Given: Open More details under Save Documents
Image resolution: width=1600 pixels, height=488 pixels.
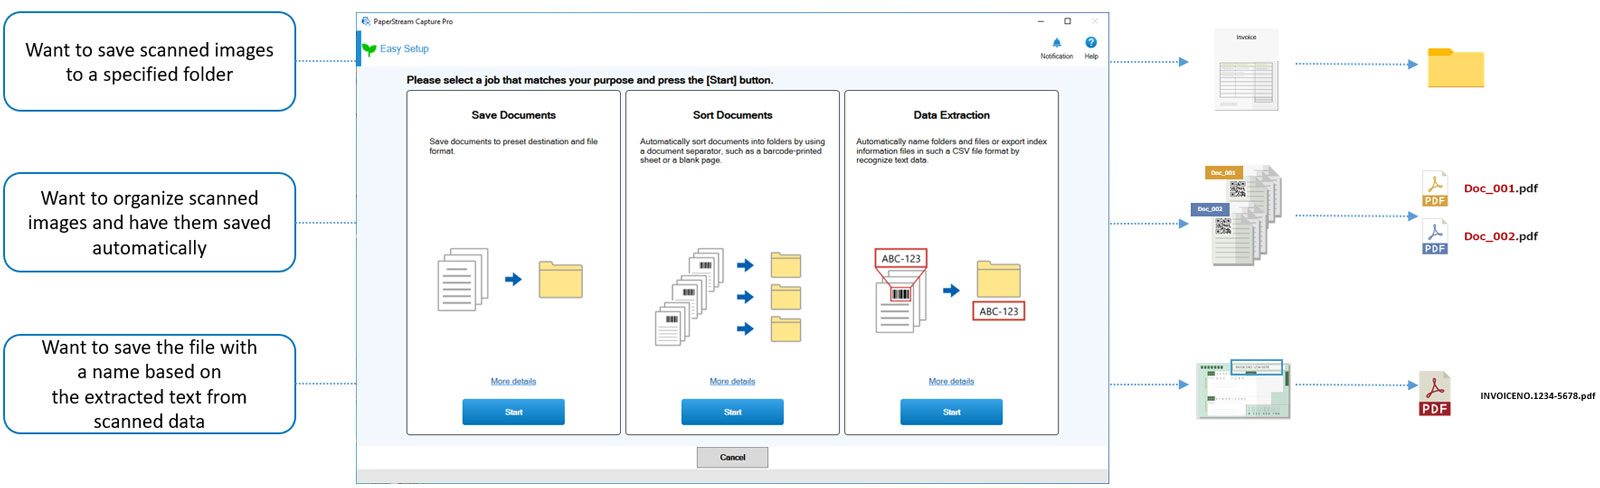Looking at the screenshot, I should click(x=513, y=381).
